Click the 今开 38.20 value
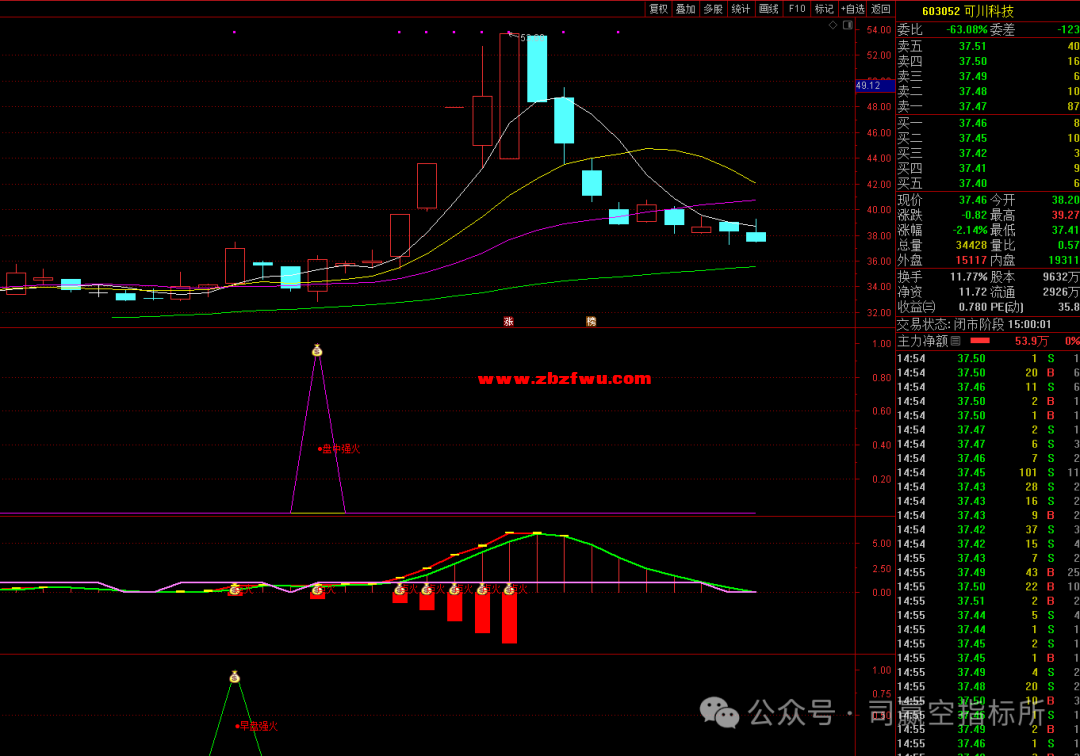This screenshot has height=756, width=1080. (1066, 200)
